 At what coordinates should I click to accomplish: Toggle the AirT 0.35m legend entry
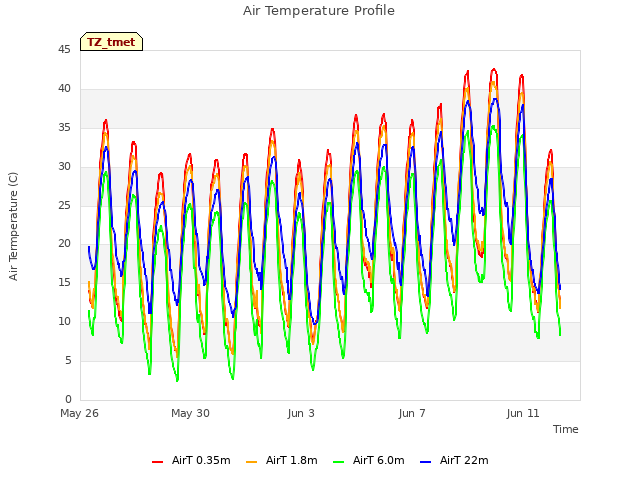pyautogui.click(x=191, y=460)
